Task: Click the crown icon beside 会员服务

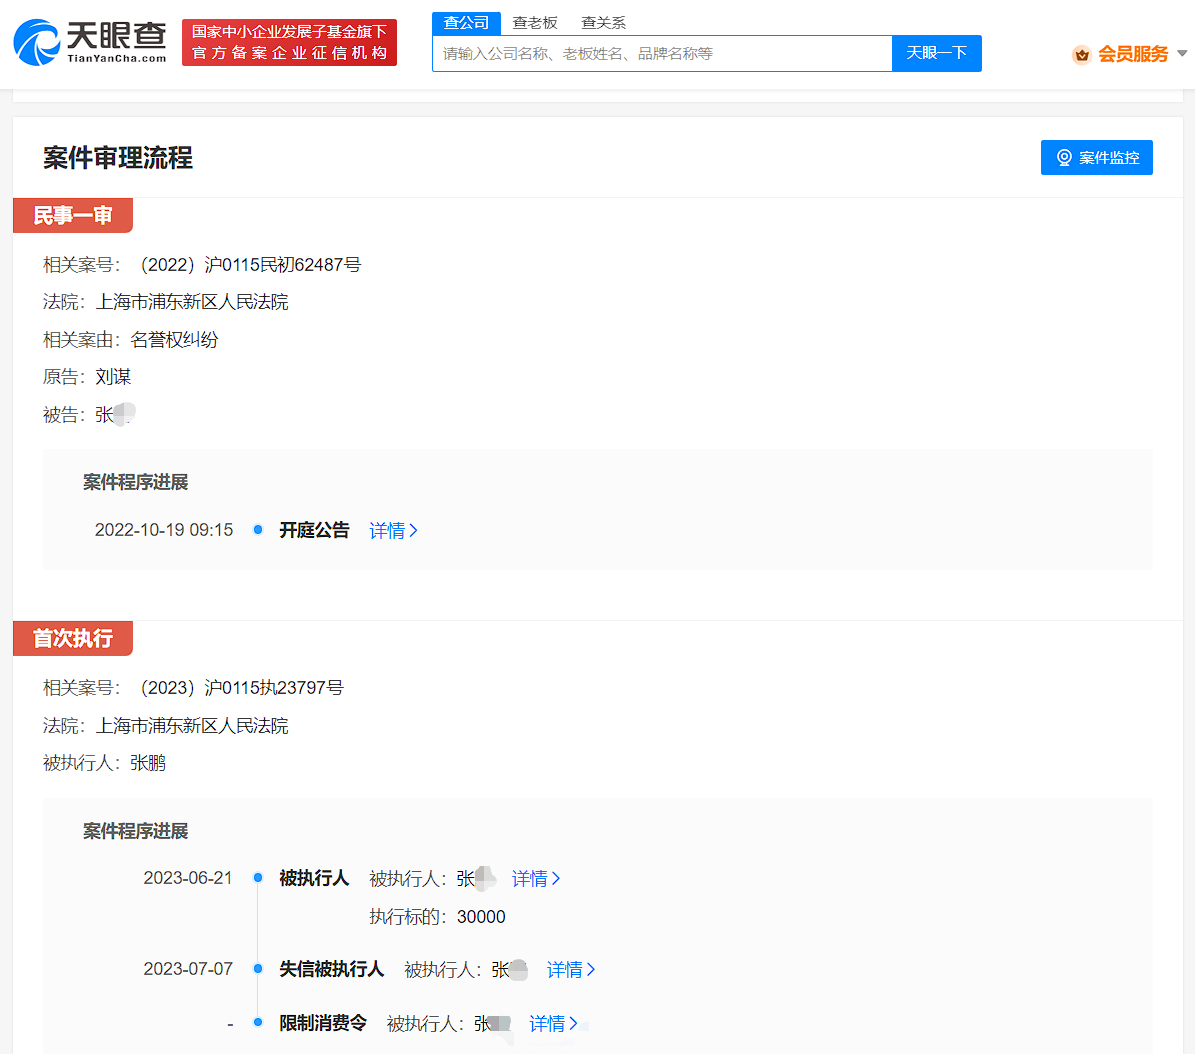Action: 1081,55
